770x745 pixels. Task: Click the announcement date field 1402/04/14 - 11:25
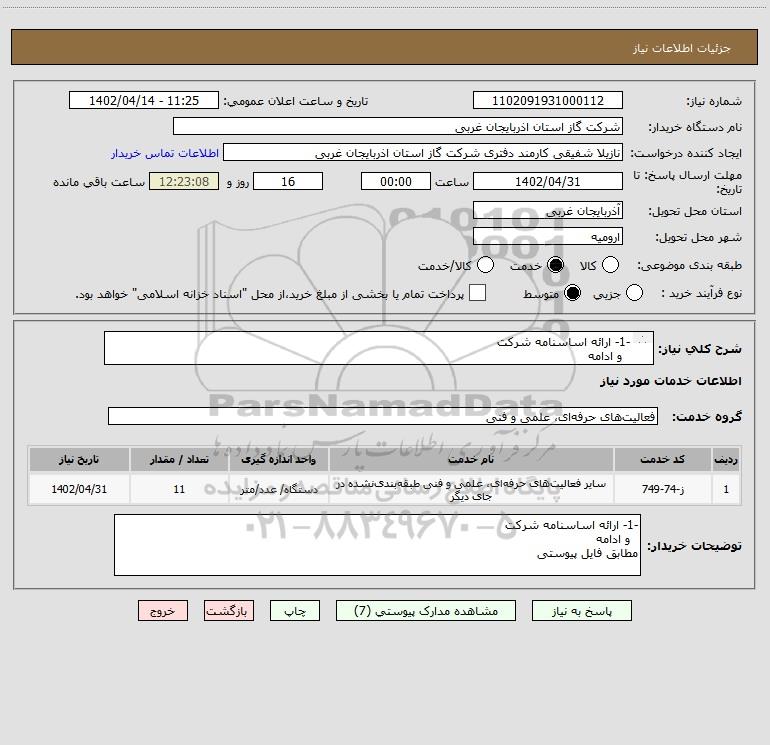coord(144,101)
